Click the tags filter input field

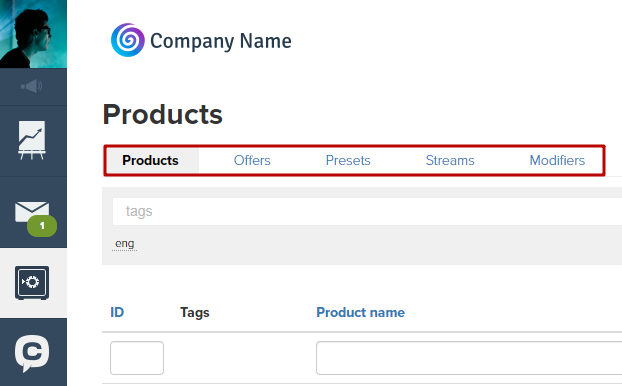click(367, 211)
